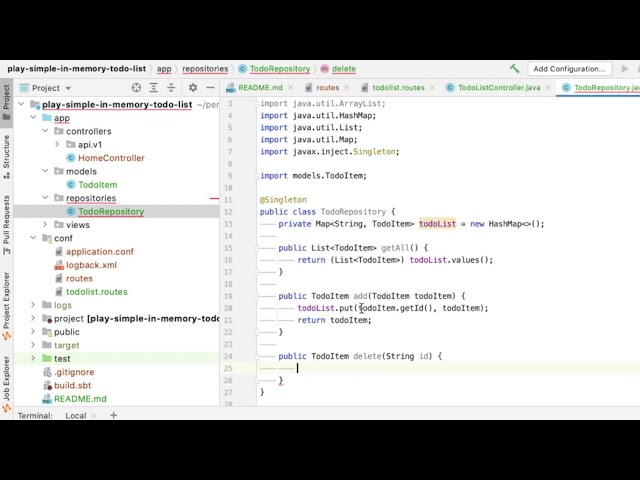Viewport: 640px width, 480px height.
Task: Open the Project Explorer tool window
Action: [6, 306]
